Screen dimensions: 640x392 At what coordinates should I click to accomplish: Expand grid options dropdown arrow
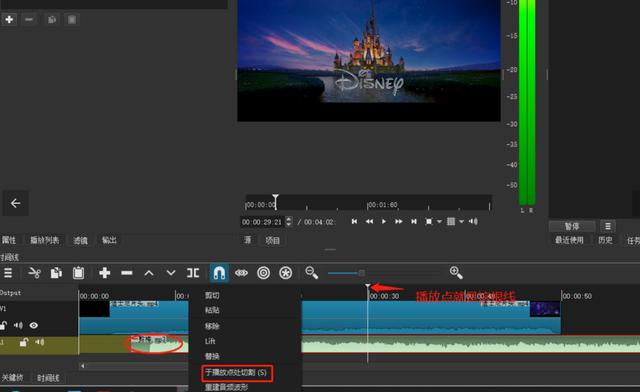tap(461, 222)
